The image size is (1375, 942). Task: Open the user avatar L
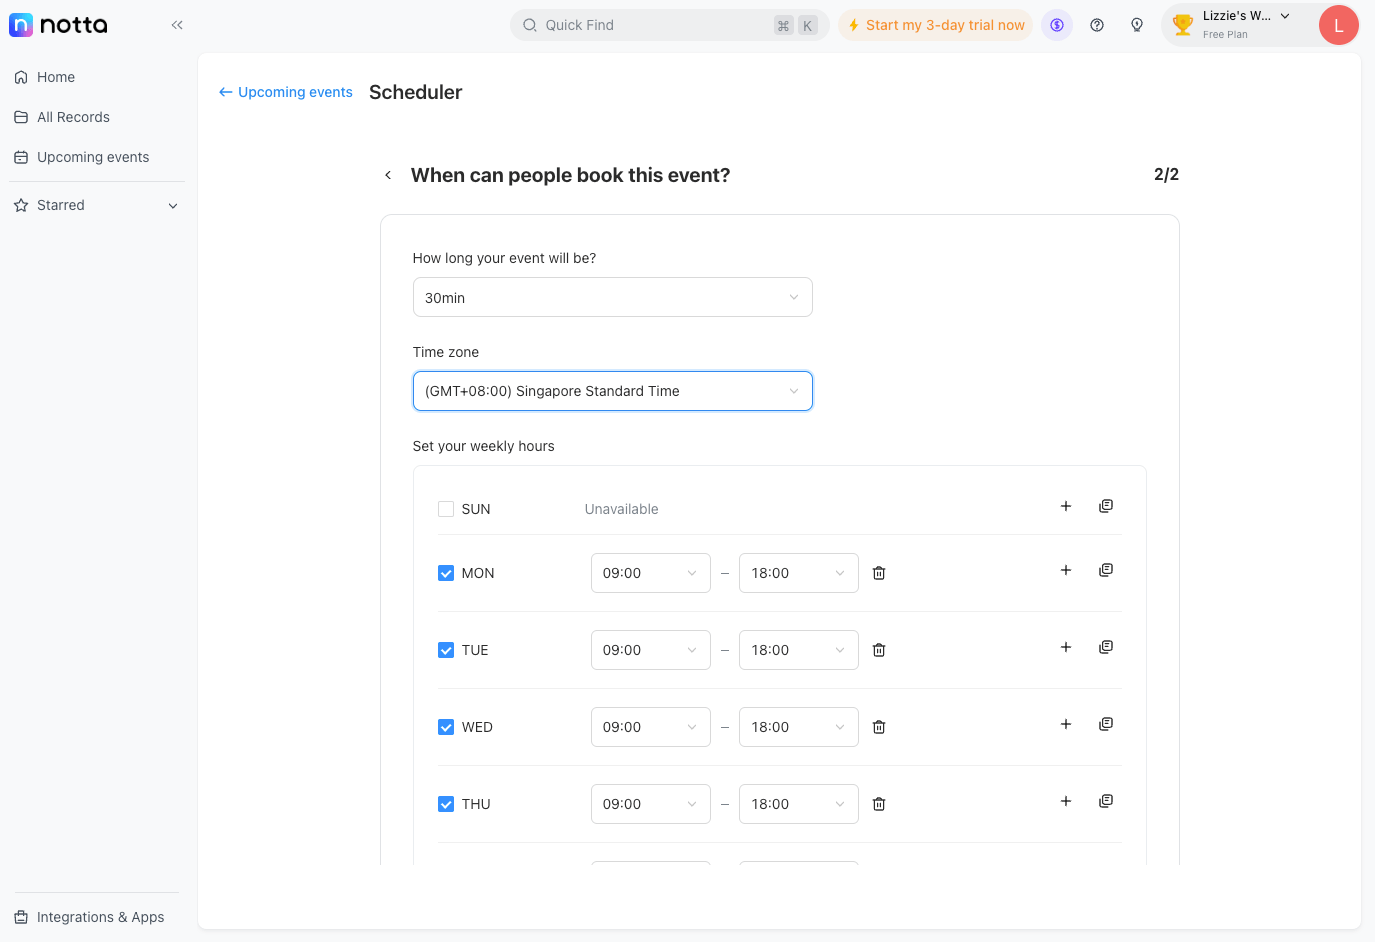[x=1338, y=25]
